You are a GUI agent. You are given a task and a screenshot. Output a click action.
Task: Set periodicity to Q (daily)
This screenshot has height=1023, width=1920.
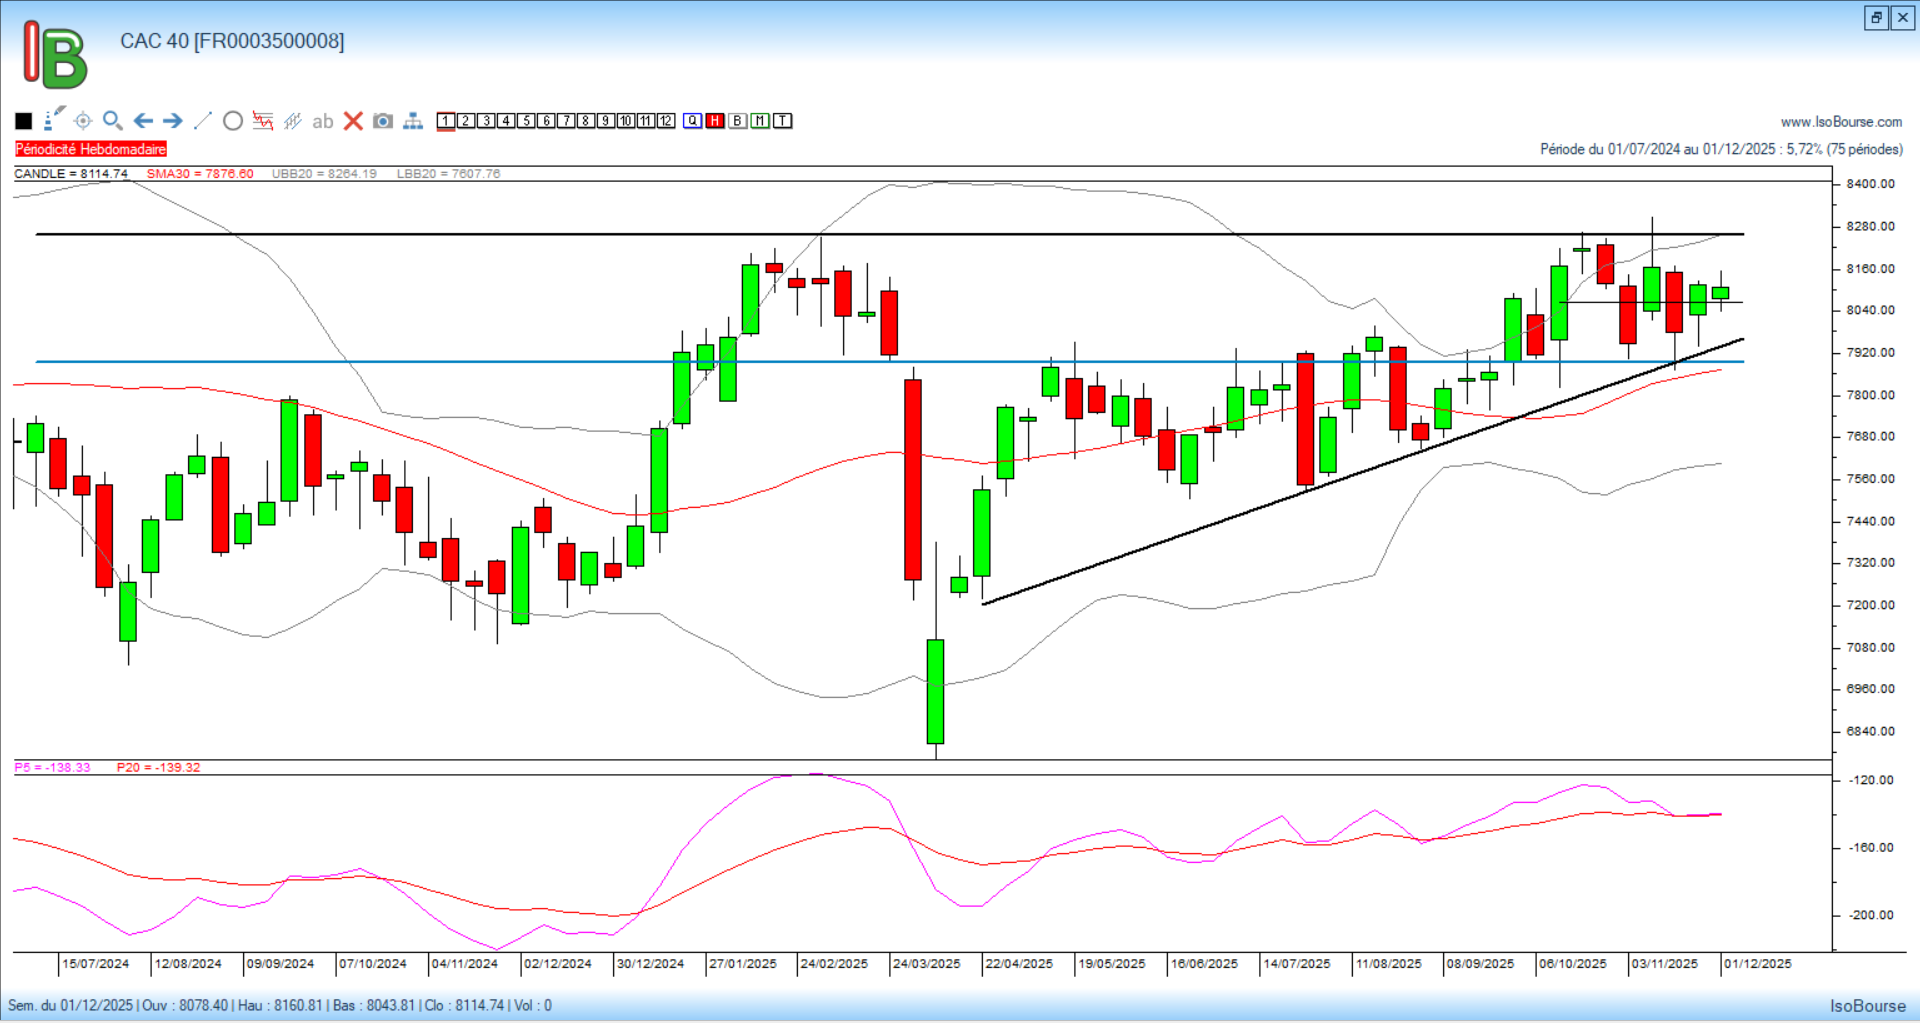pos(693,121)
